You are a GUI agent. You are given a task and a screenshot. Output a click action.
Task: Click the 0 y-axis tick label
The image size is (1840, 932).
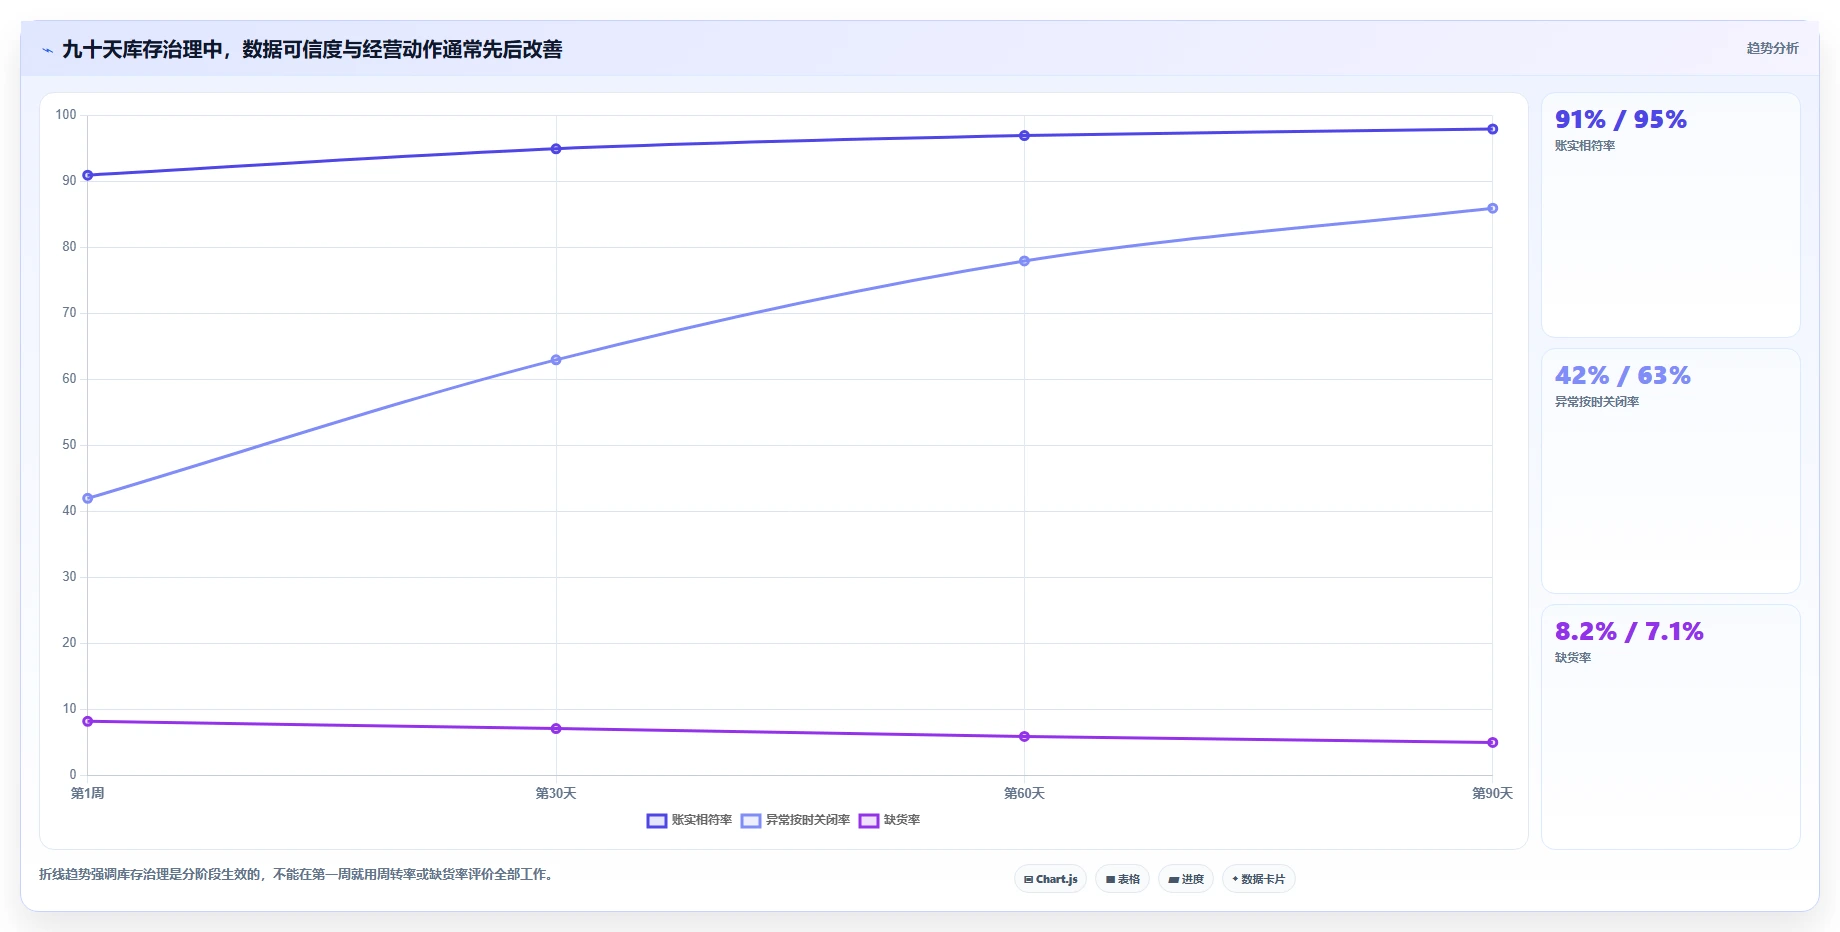[73, 775]
